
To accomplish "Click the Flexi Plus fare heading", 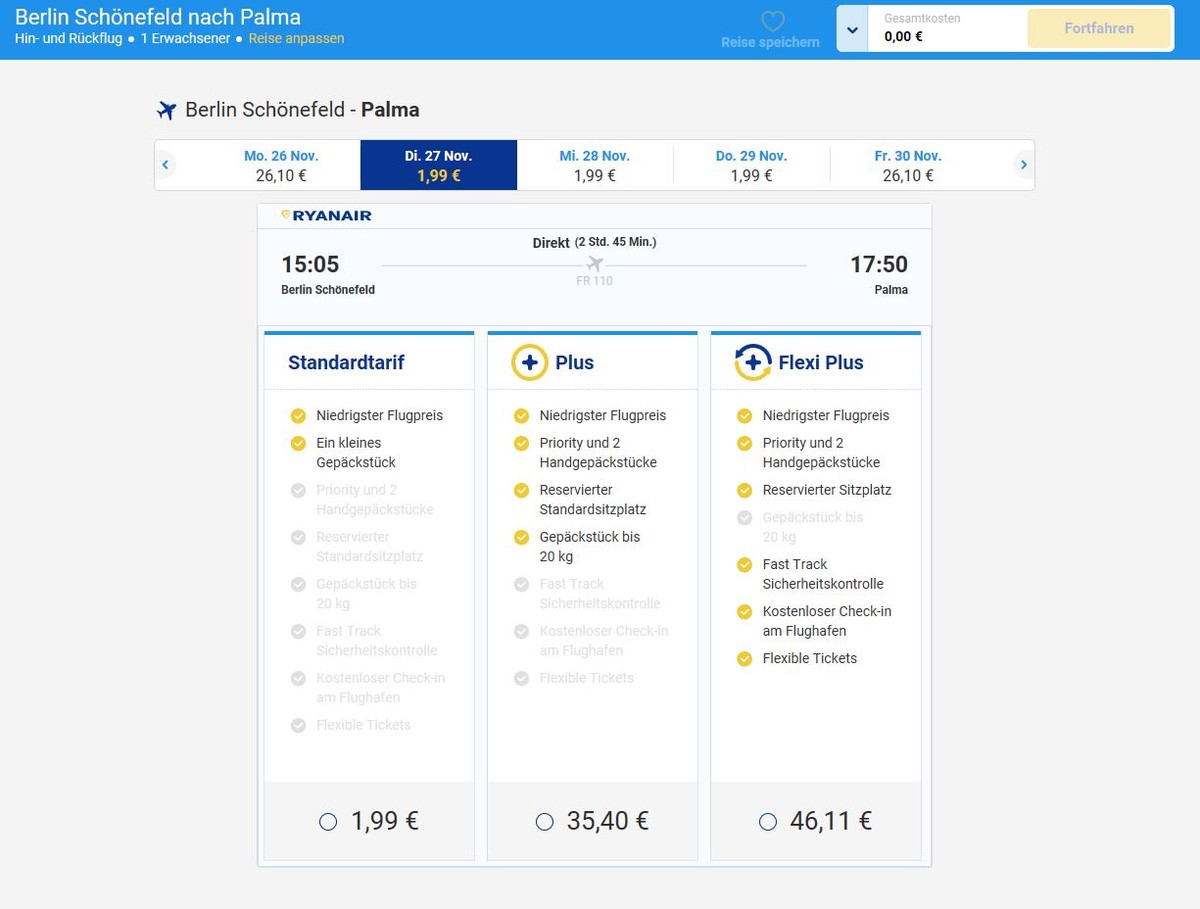I will click(x=821, y=362).
